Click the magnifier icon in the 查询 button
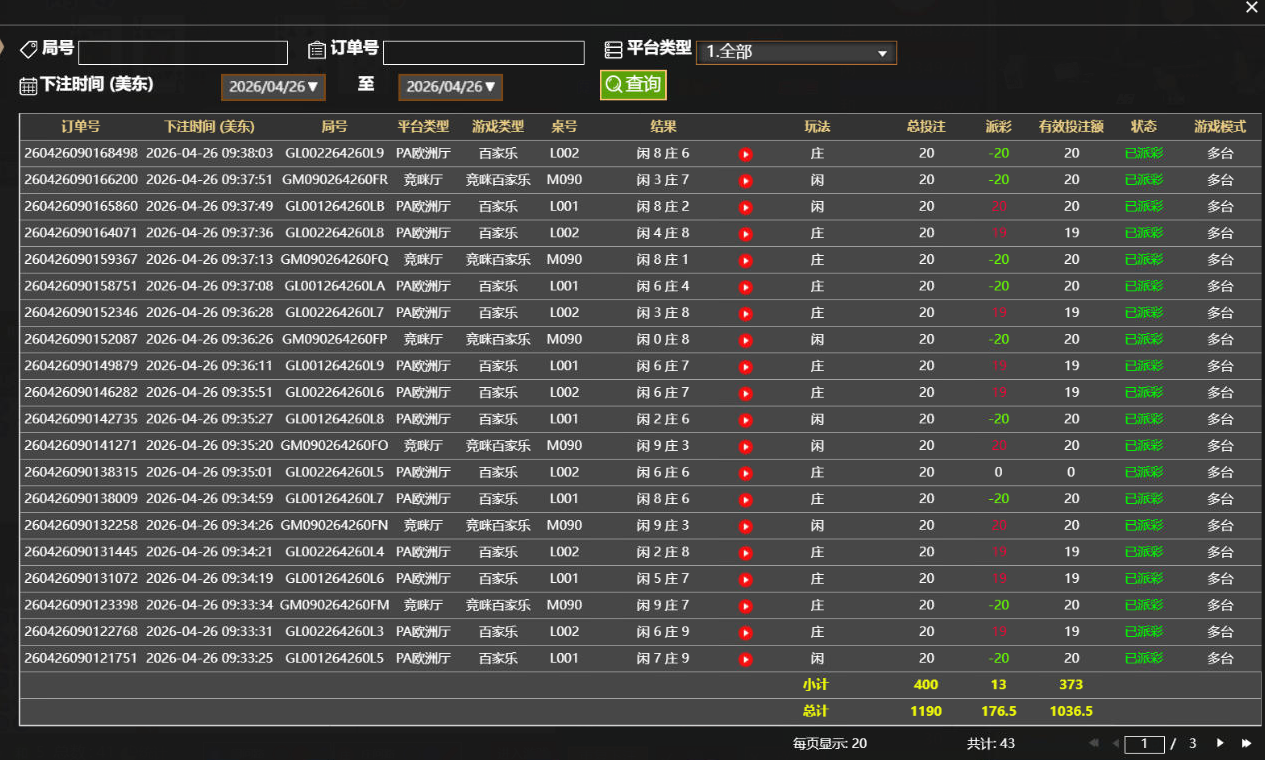Viewport: 1265px width, 760px height. click(613, 85)
